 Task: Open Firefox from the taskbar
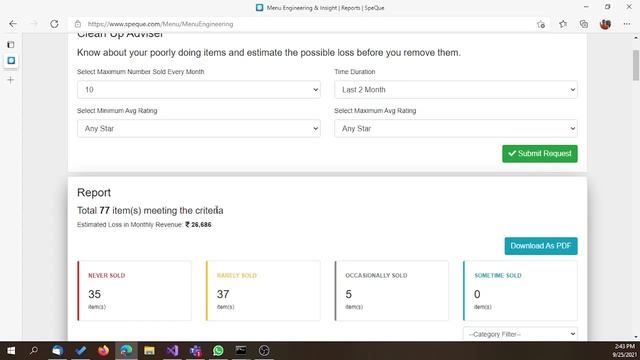tap(103, 351)
